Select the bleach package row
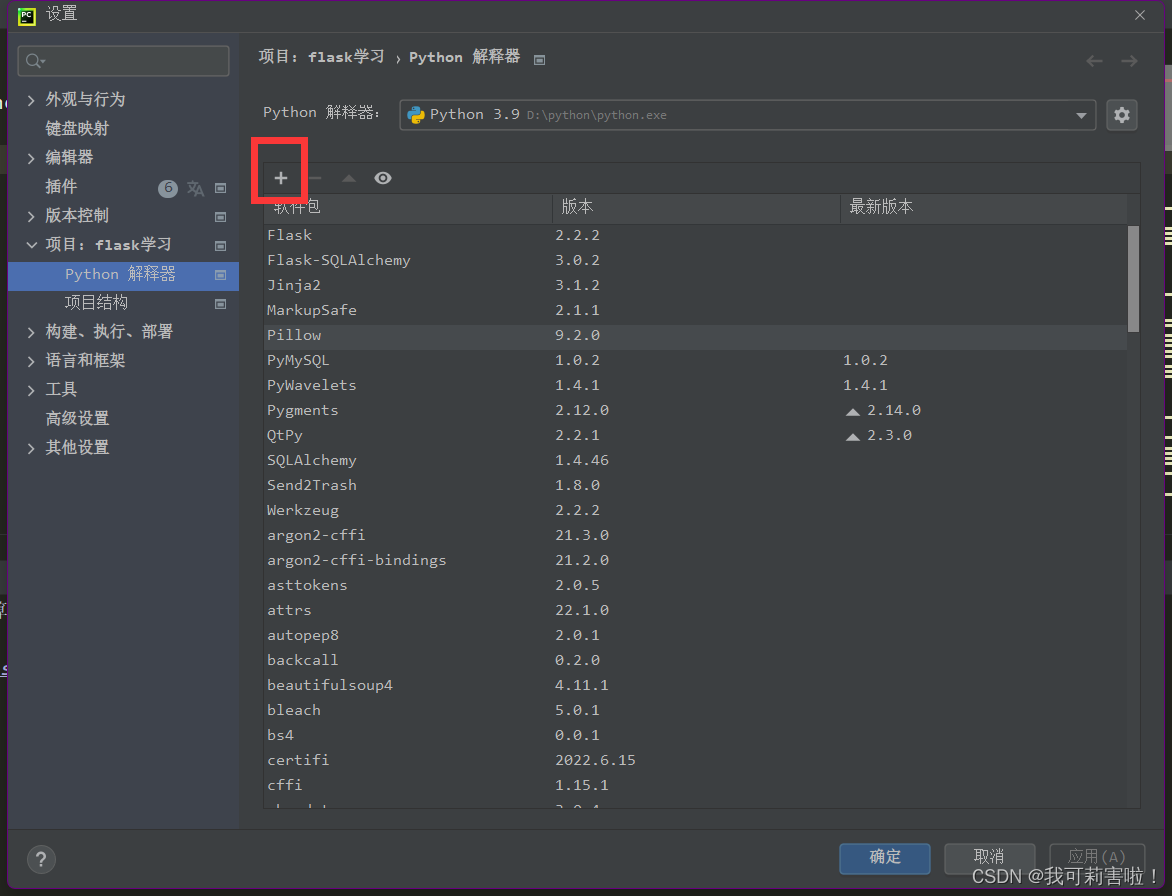Screen dimensions: 1172x896 click(696, 710)
